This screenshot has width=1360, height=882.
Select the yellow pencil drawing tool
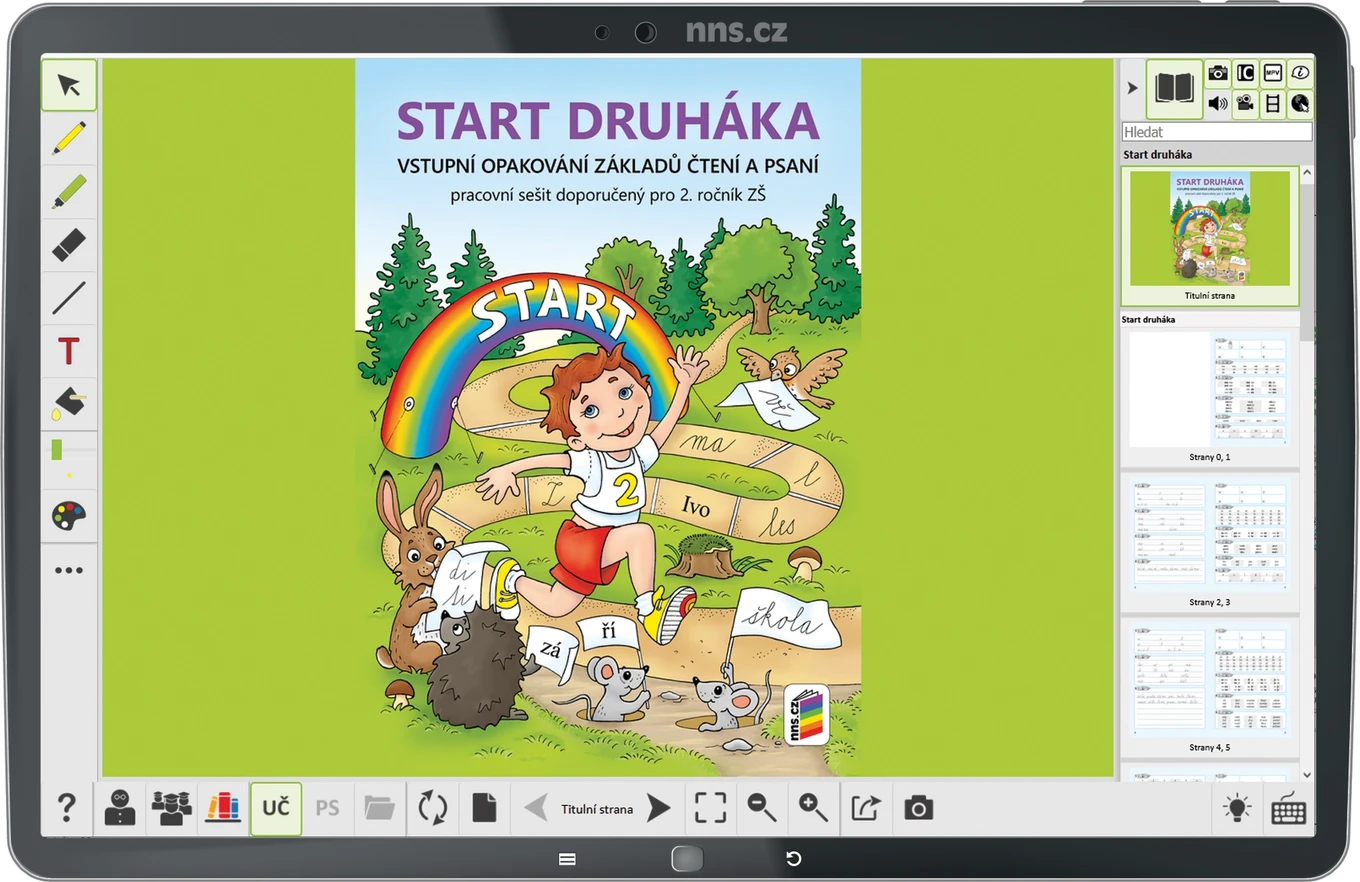(69, 138)
